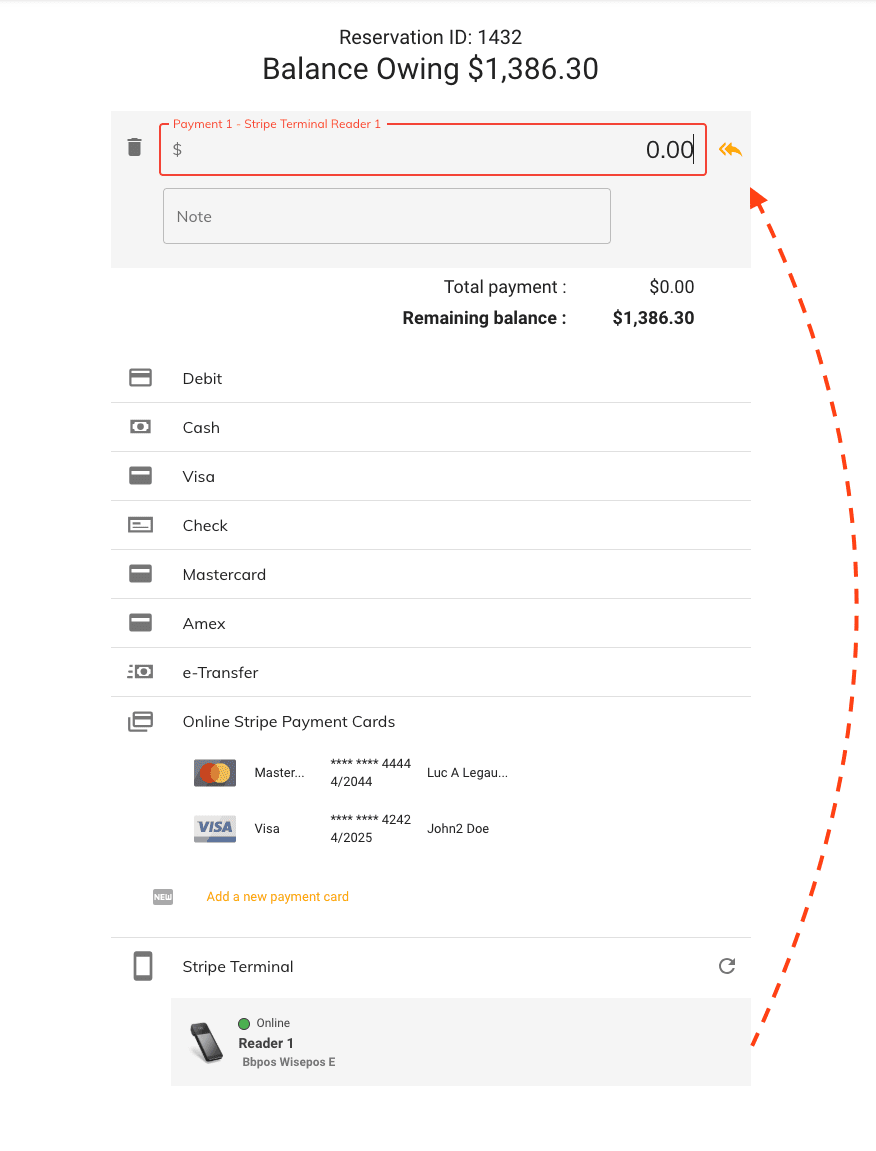Click the Reservation ID: 1432 text
The width and height of the screenshot is (876, 1151).
click(x=430, y=37)
